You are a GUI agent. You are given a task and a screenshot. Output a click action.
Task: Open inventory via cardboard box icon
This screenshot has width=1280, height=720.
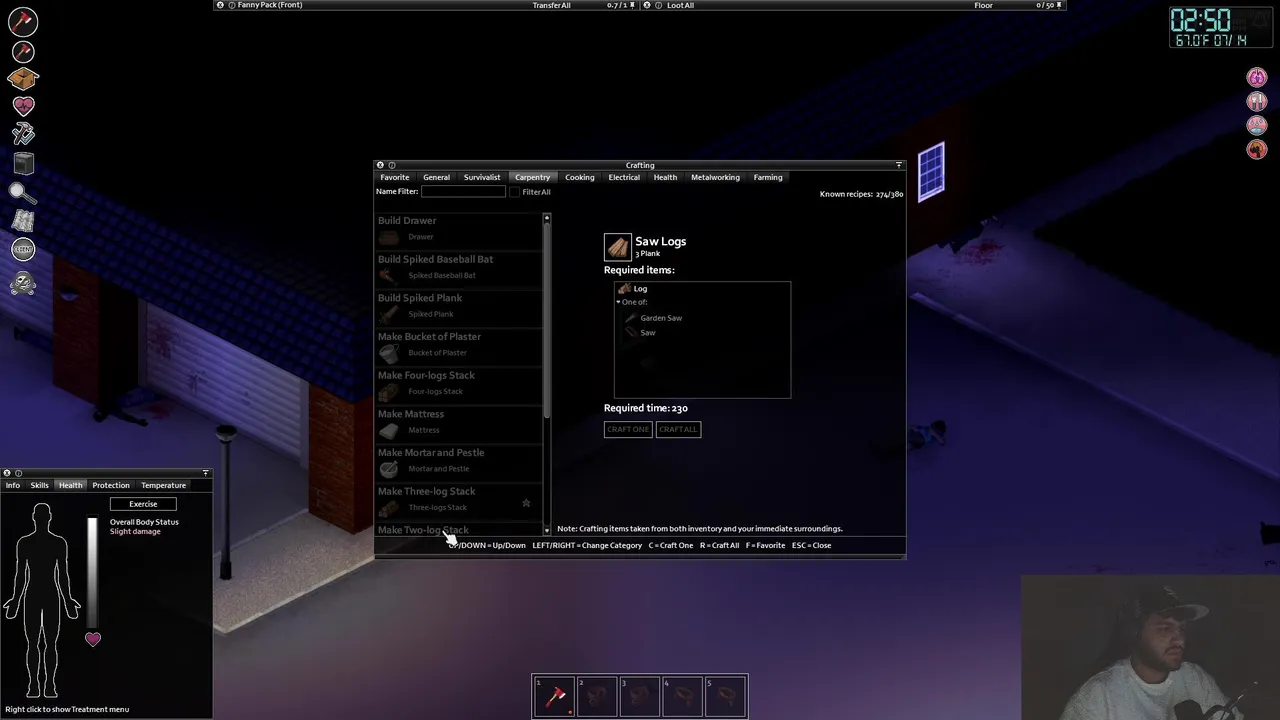pyautogui.click(x=24, y=78)
